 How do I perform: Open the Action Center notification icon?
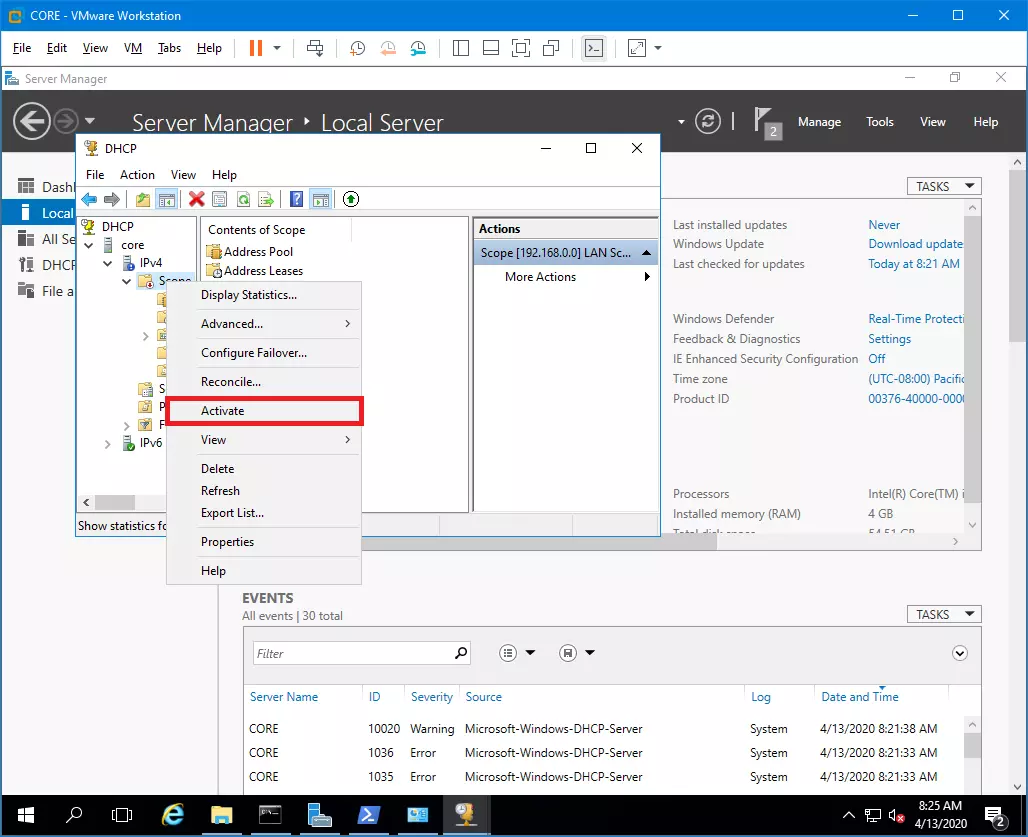(996, 816)
